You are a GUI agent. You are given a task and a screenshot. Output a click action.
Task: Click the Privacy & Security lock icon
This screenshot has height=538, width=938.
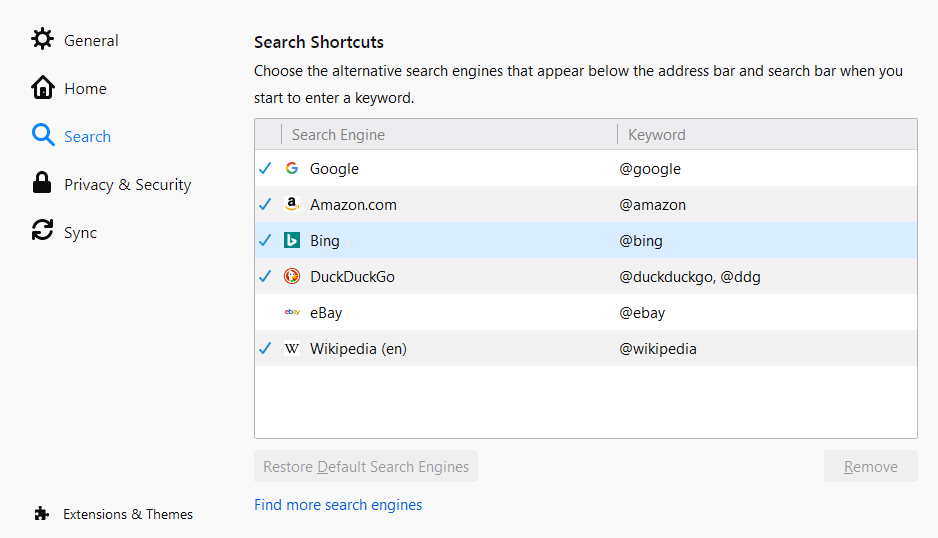[42, 183]
